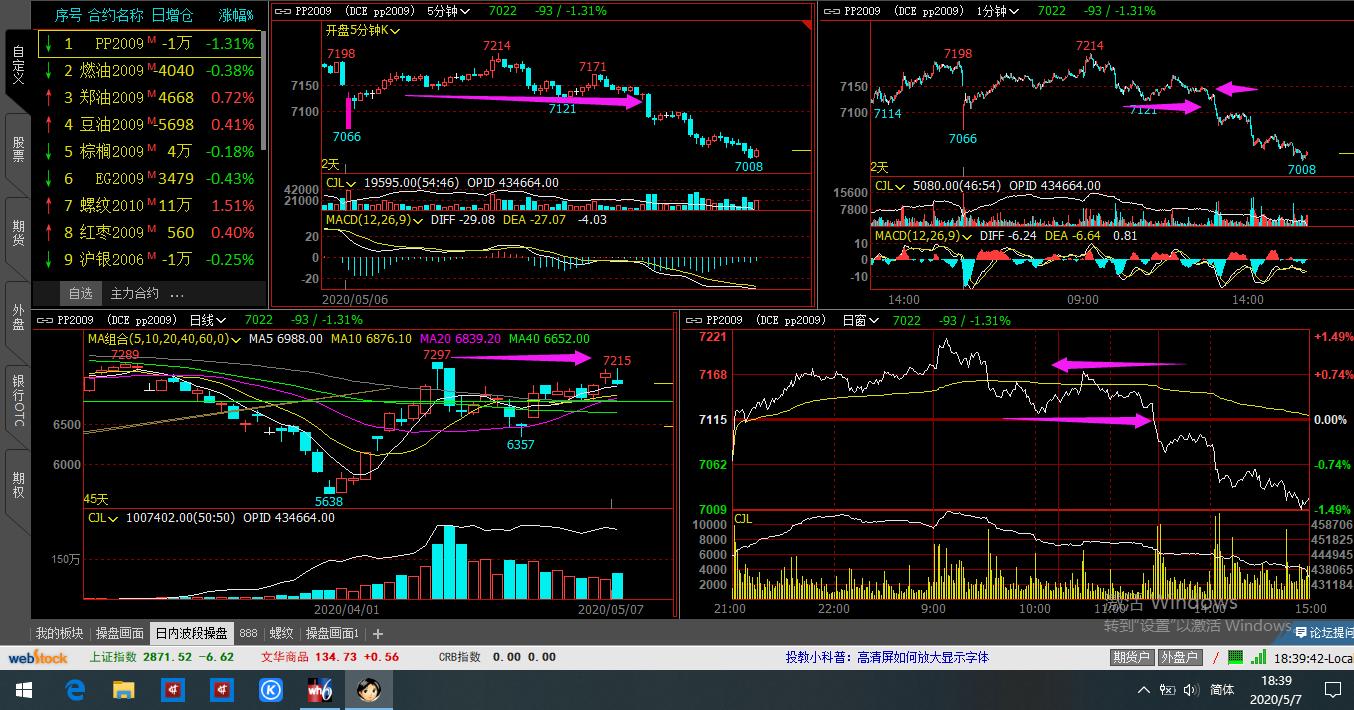Click the 外盘户 account button
The height and width of the screenshot is (710, 1354).
point(1179,658)
